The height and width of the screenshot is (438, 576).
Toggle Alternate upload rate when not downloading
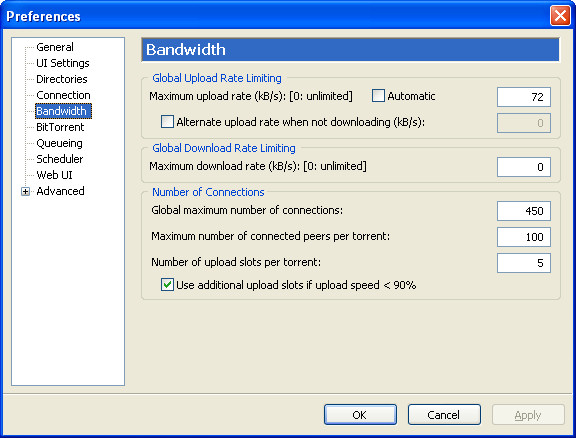pyautogui.click(x=167, y=122)
